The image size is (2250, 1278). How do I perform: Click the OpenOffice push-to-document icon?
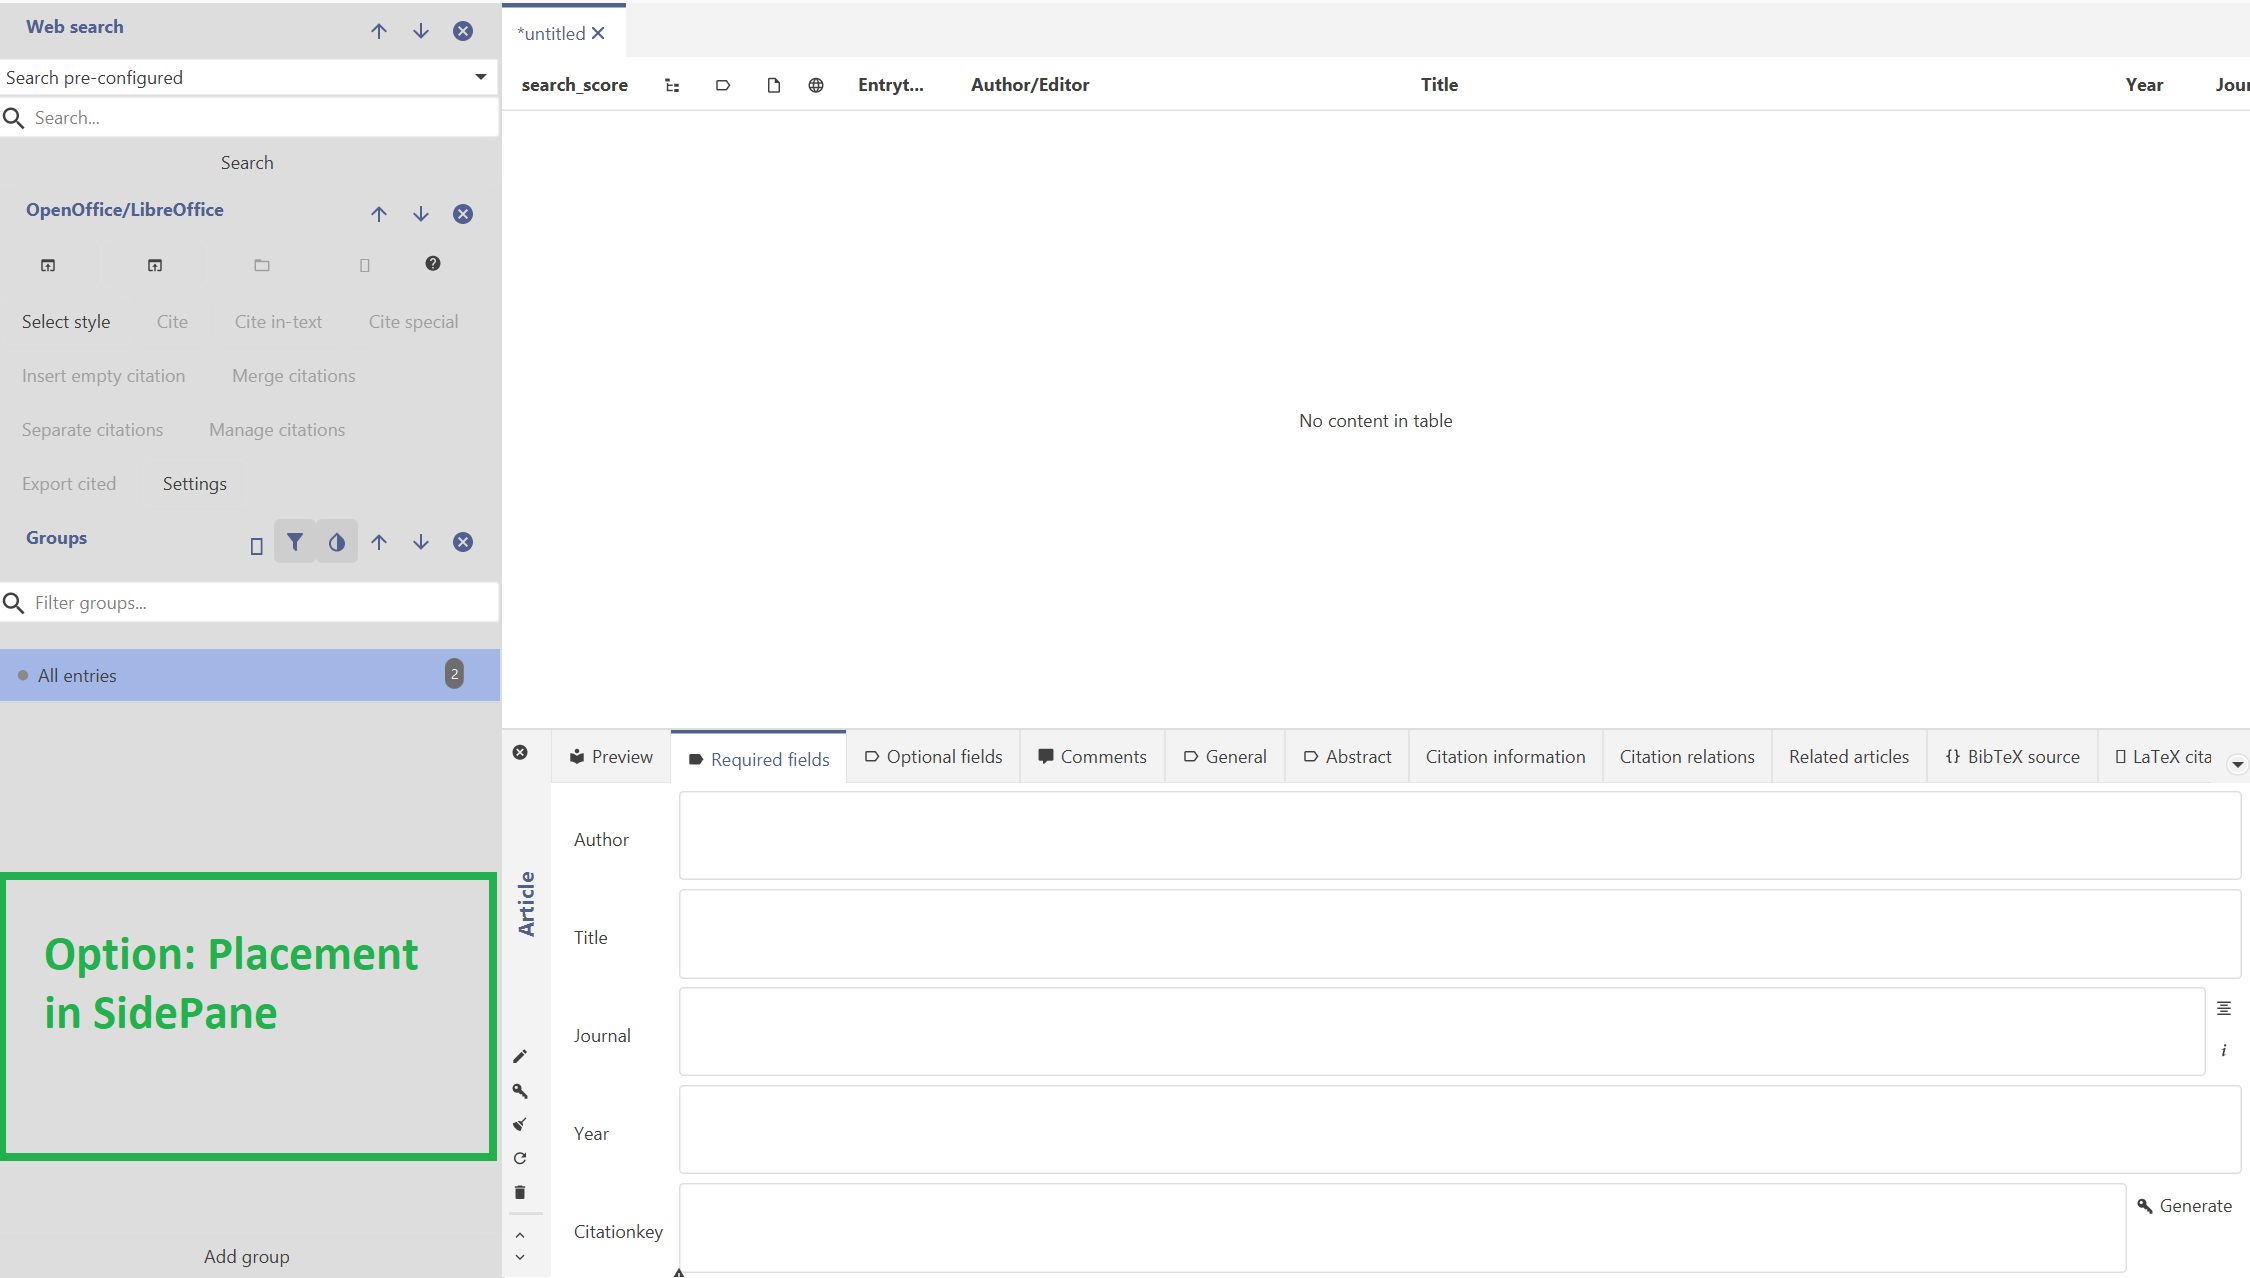[x=48, y=266]
